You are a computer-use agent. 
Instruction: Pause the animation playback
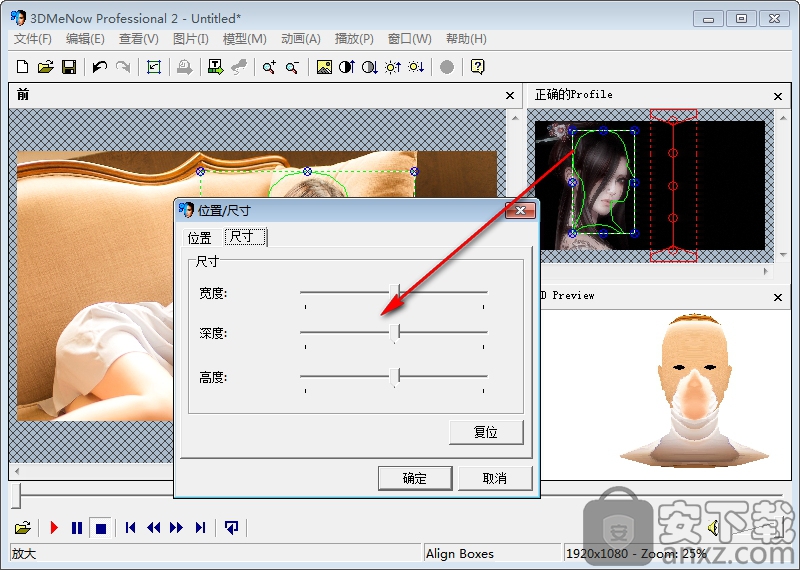point(77,528)
